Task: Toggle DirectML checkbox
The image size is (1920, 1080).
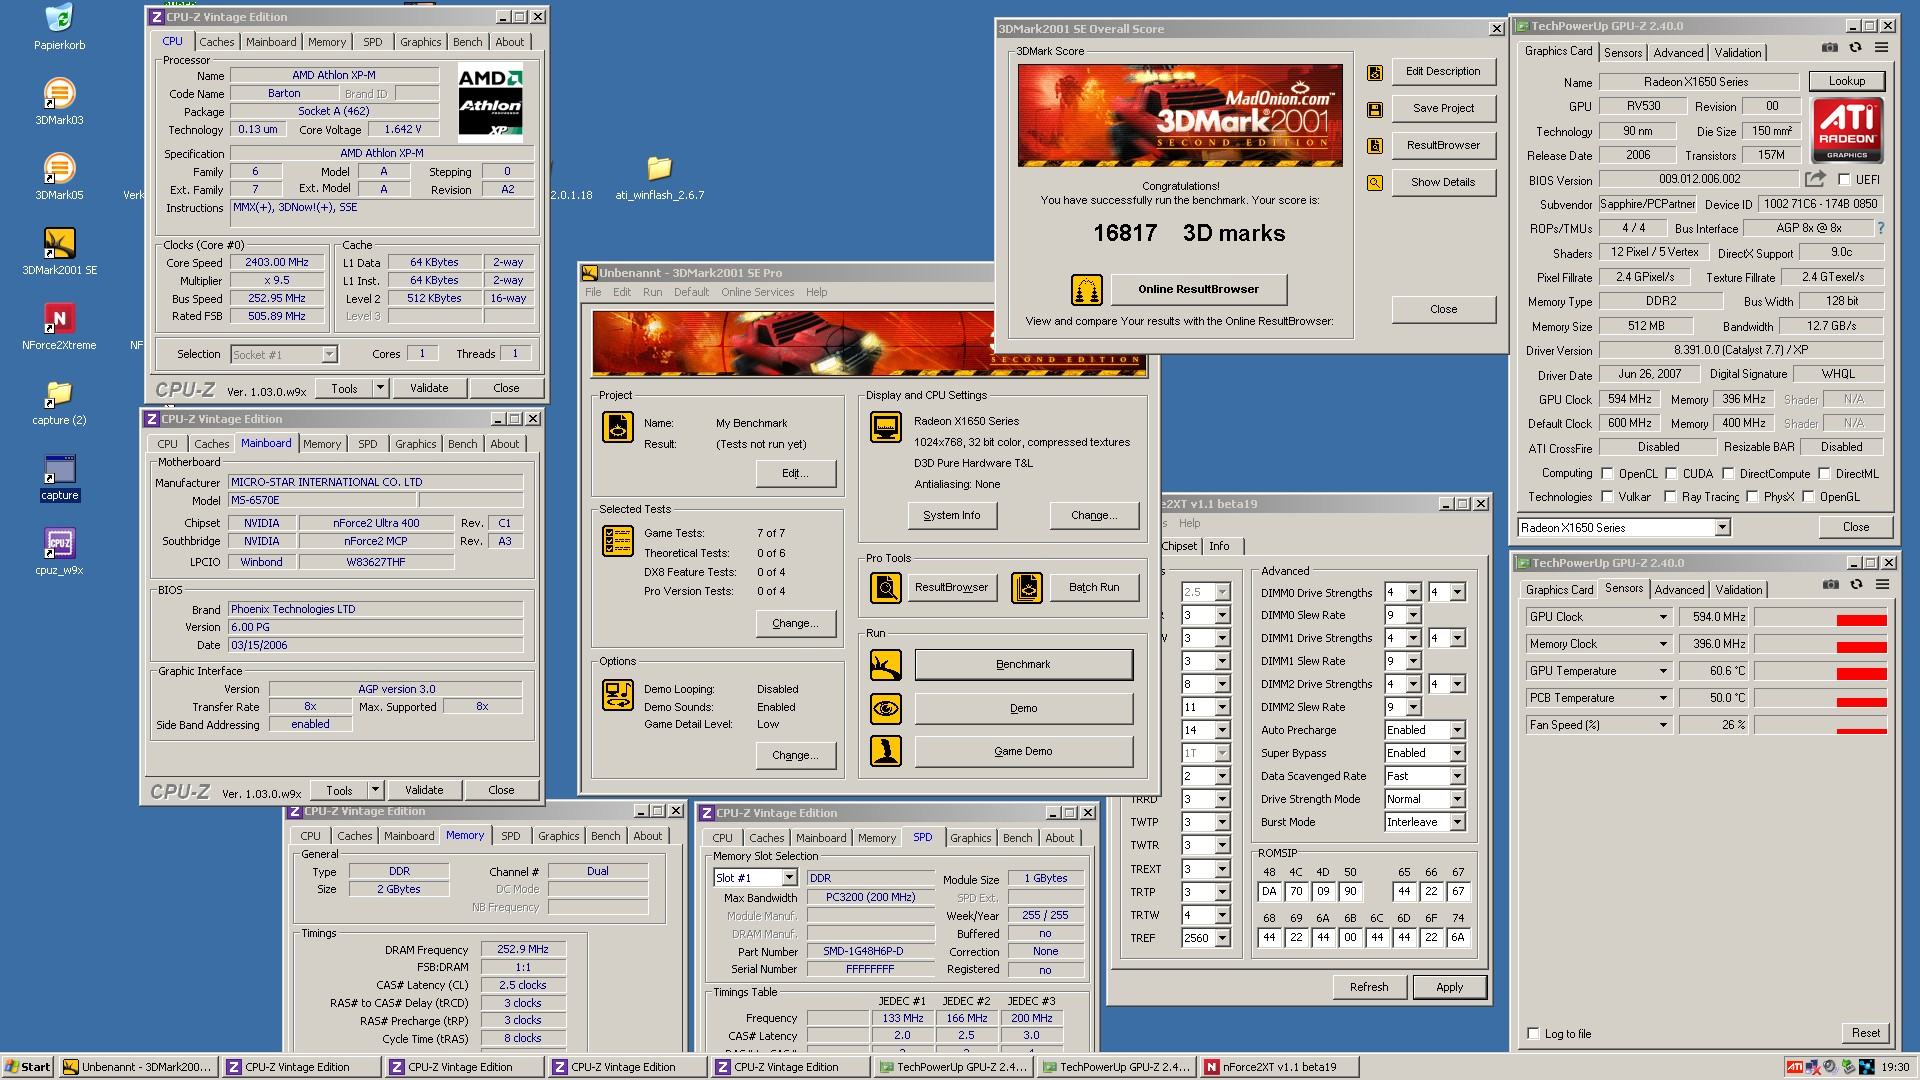Action: 1823,474
